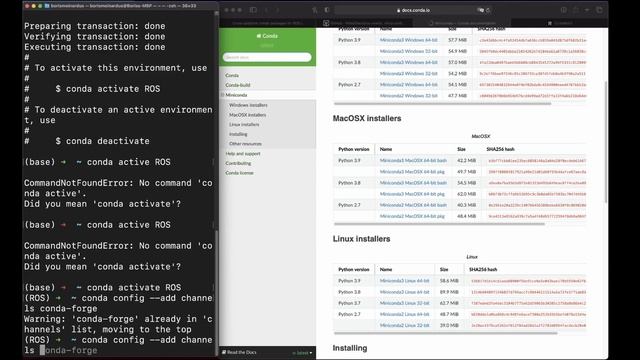Switch to the last Safari tab

[559, 23]
